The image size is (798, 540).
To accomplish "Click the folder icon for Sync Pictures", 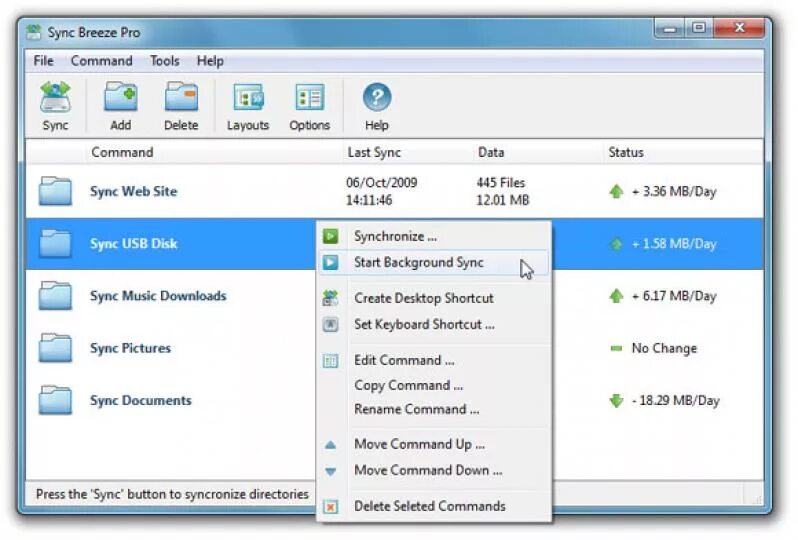I will (55, 348).
